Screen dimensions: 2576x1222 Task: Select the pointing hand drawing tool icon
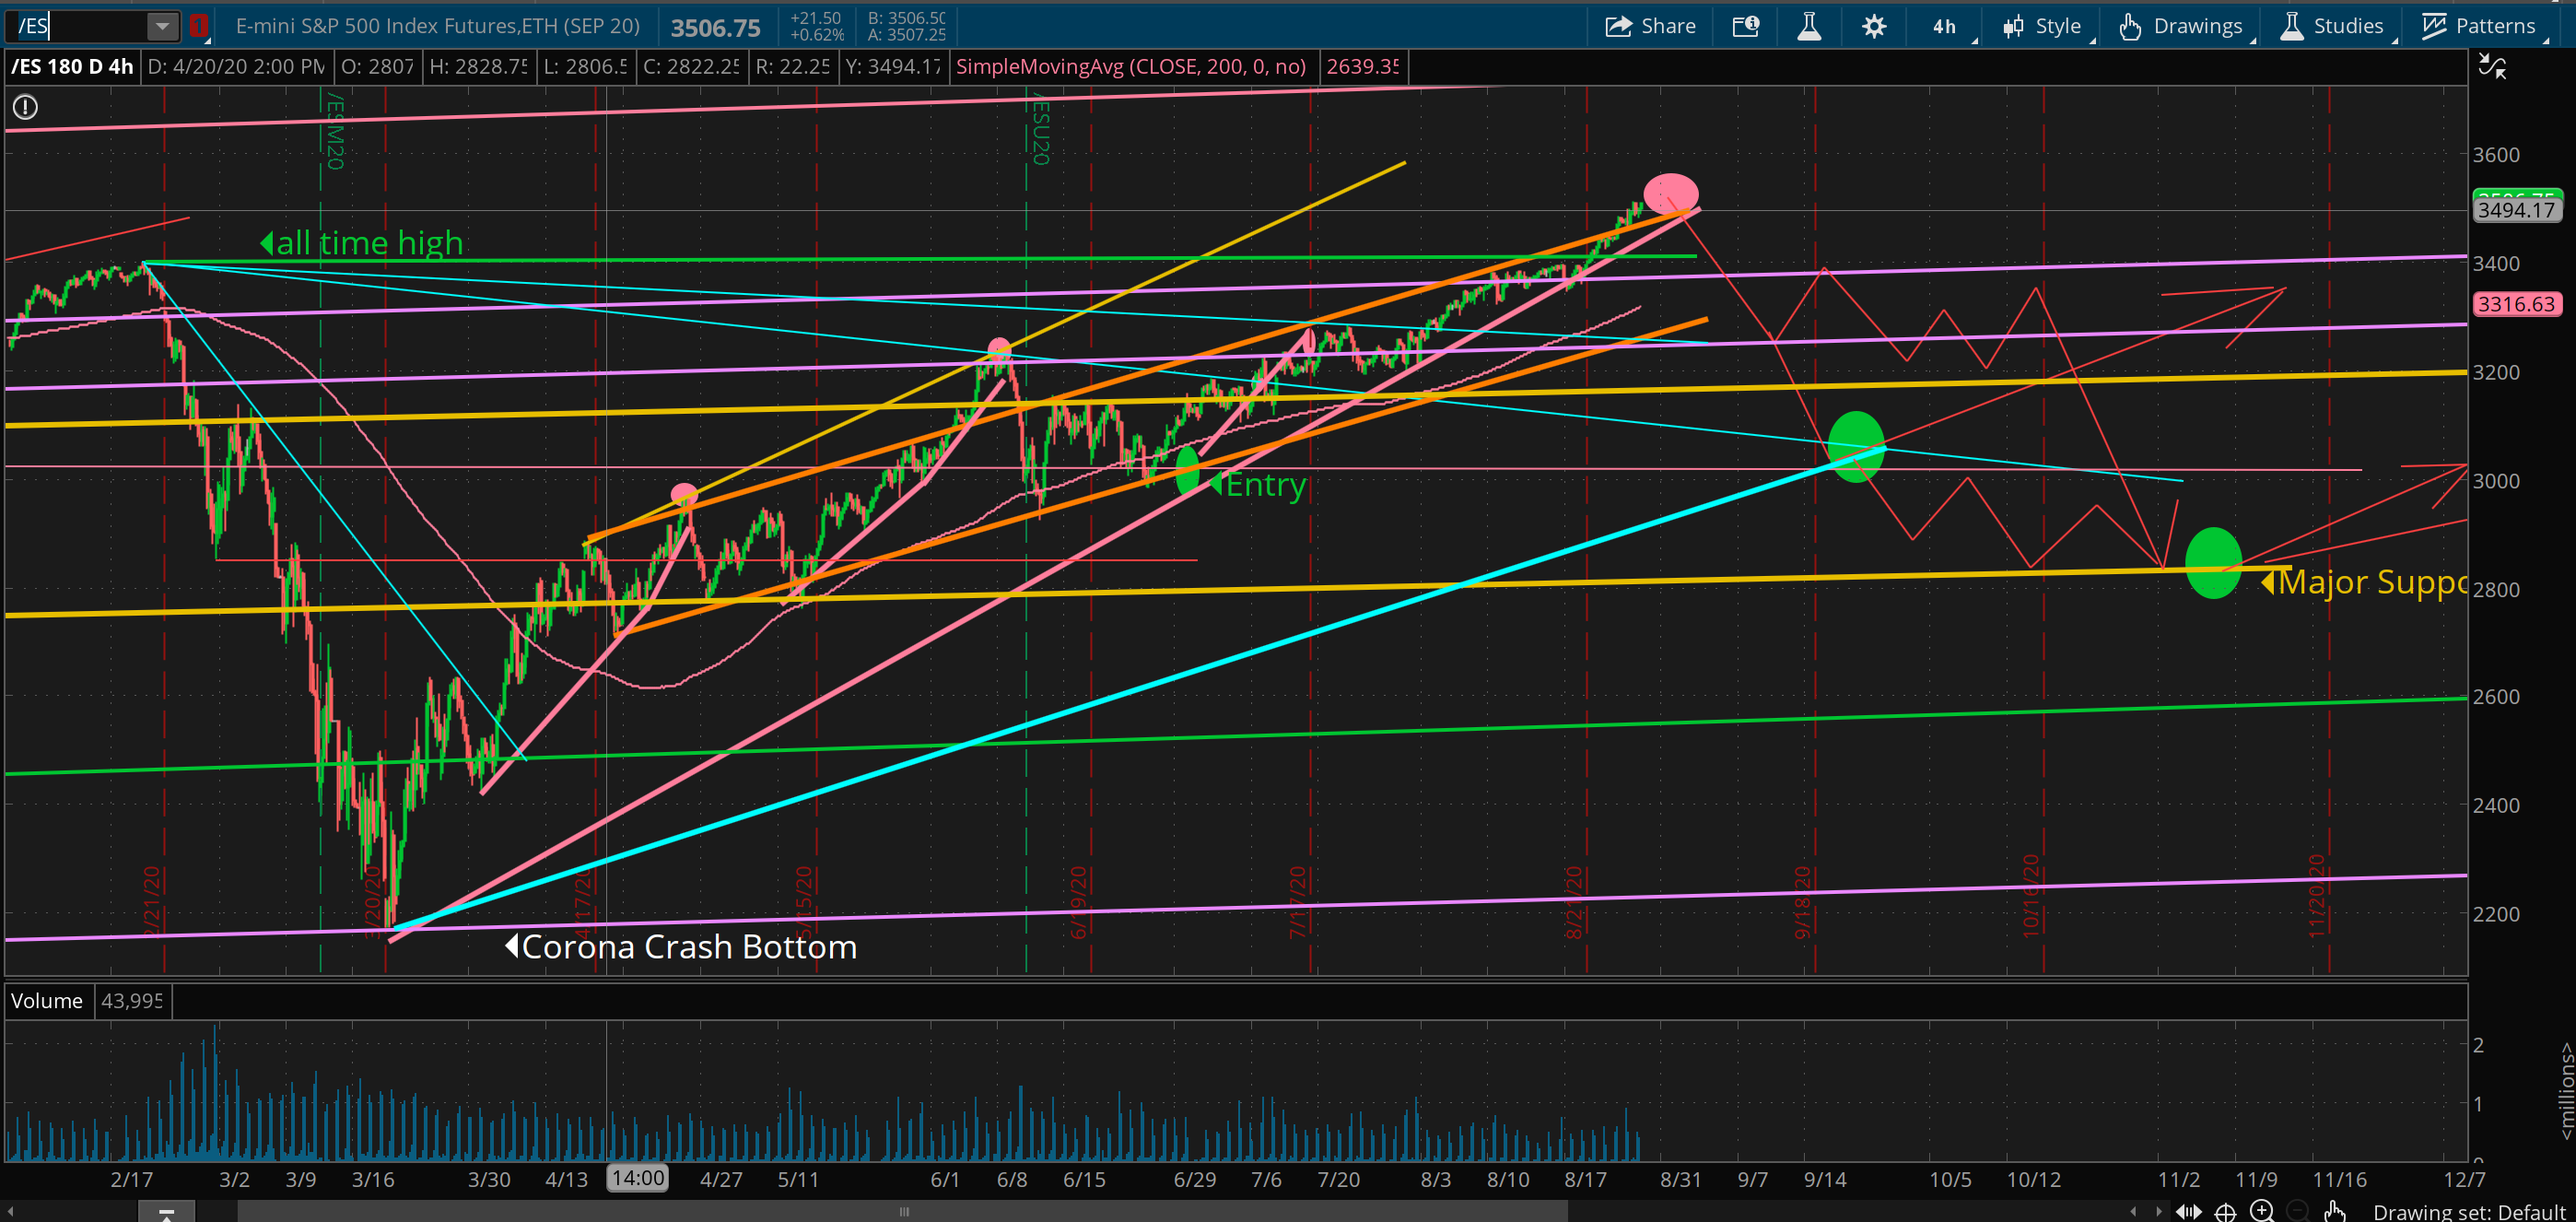coord(2335,1211)
